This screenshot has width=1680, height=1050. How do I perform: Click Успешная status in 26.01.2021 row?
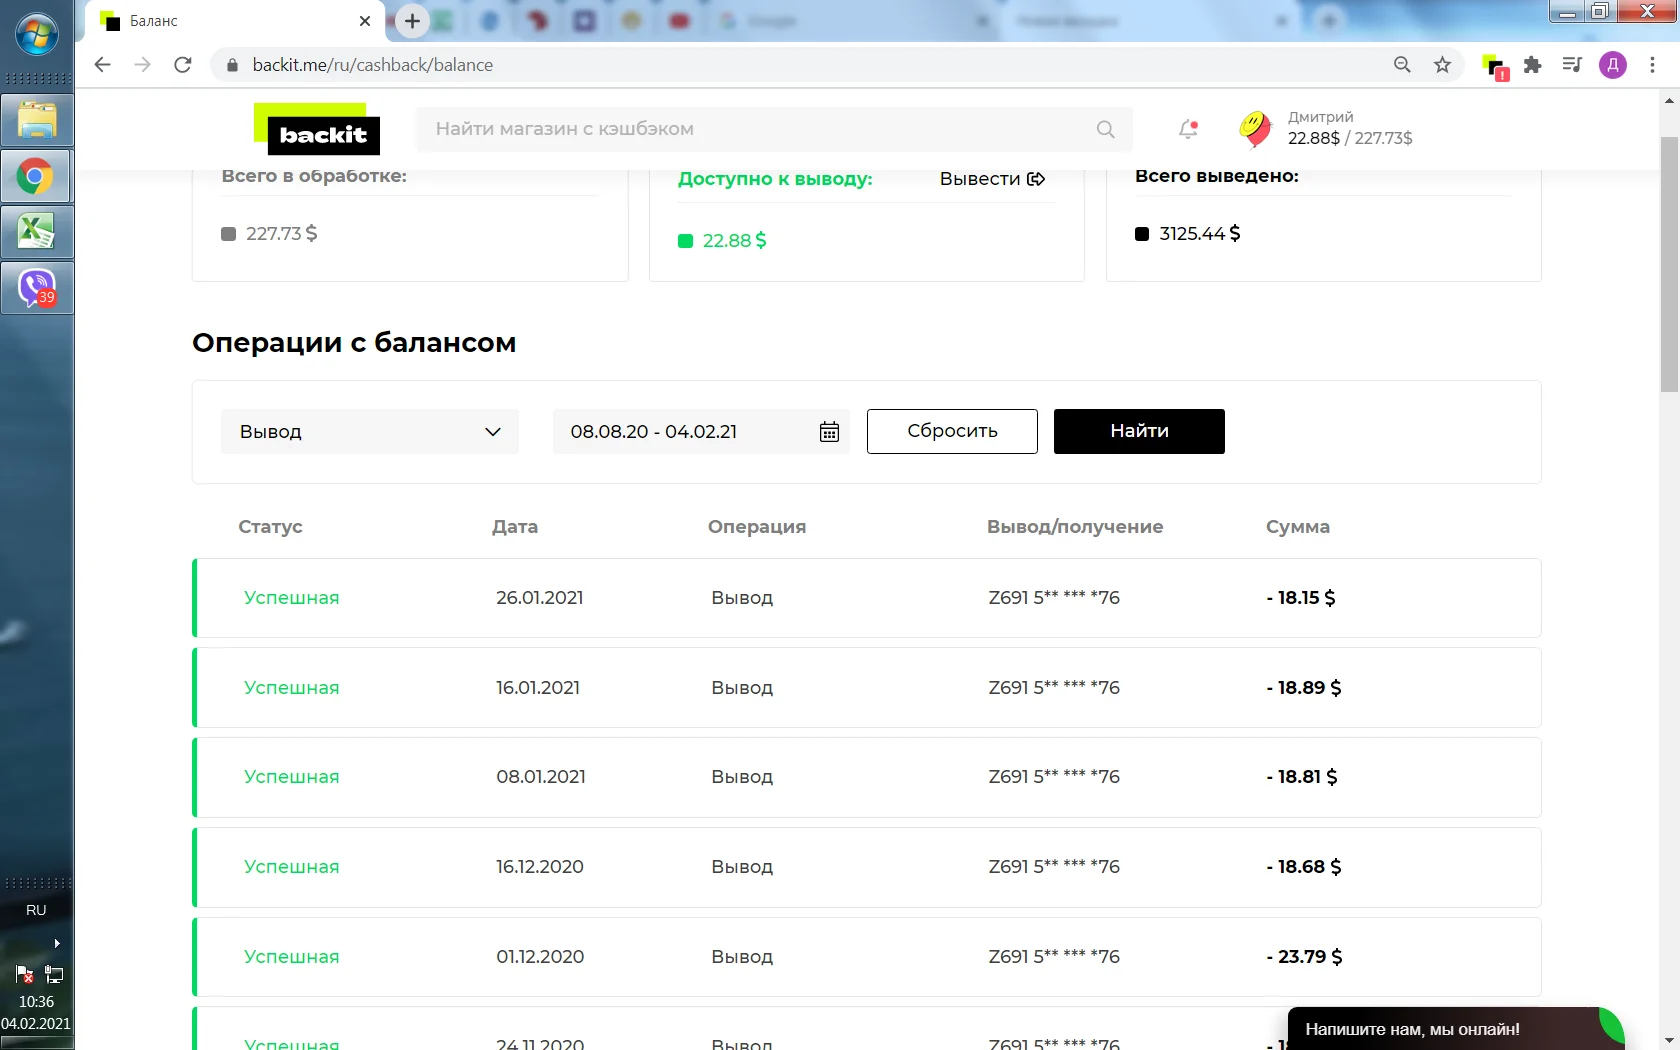coord(292,598)
